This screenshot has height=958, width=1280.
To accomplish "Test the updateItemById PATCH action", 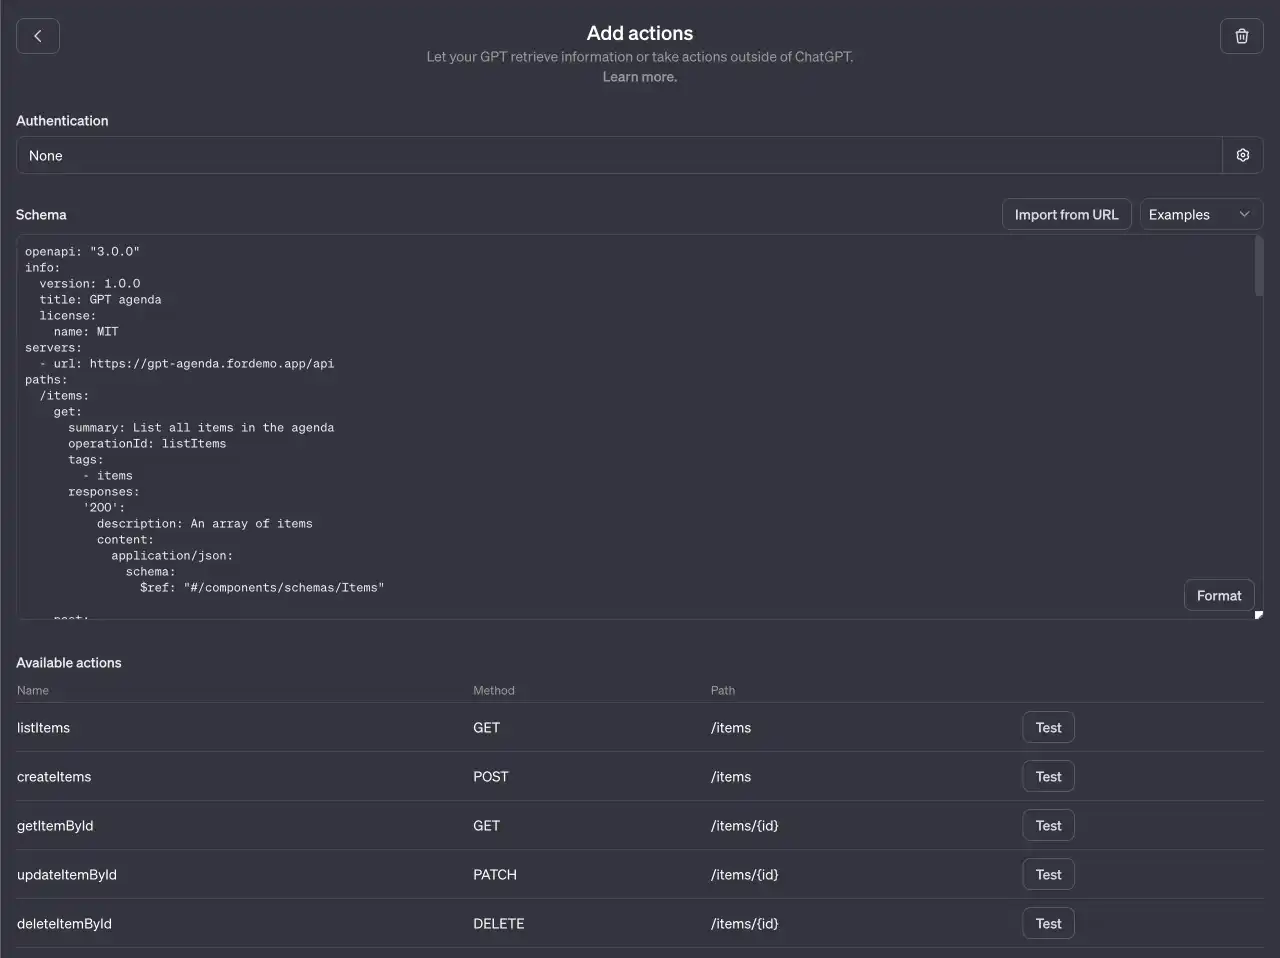I will (x=1047, y=873).
